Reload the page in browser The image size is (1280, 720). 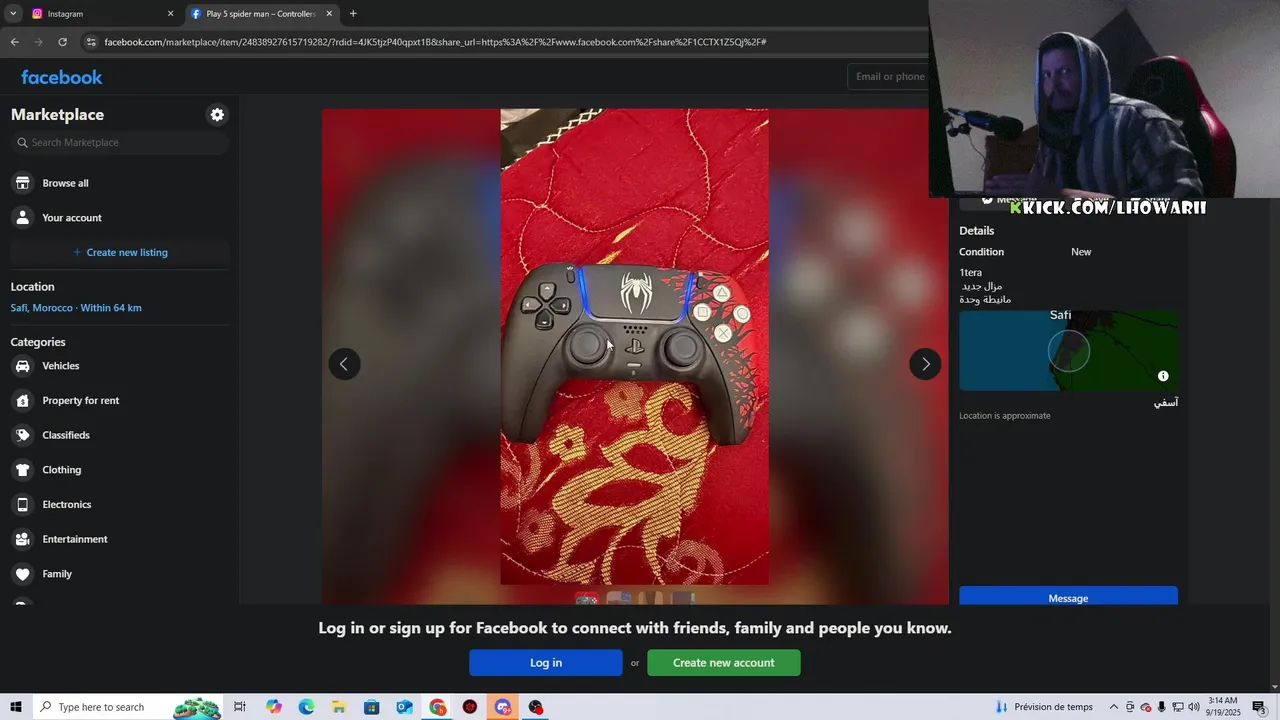tap(62, 42)
